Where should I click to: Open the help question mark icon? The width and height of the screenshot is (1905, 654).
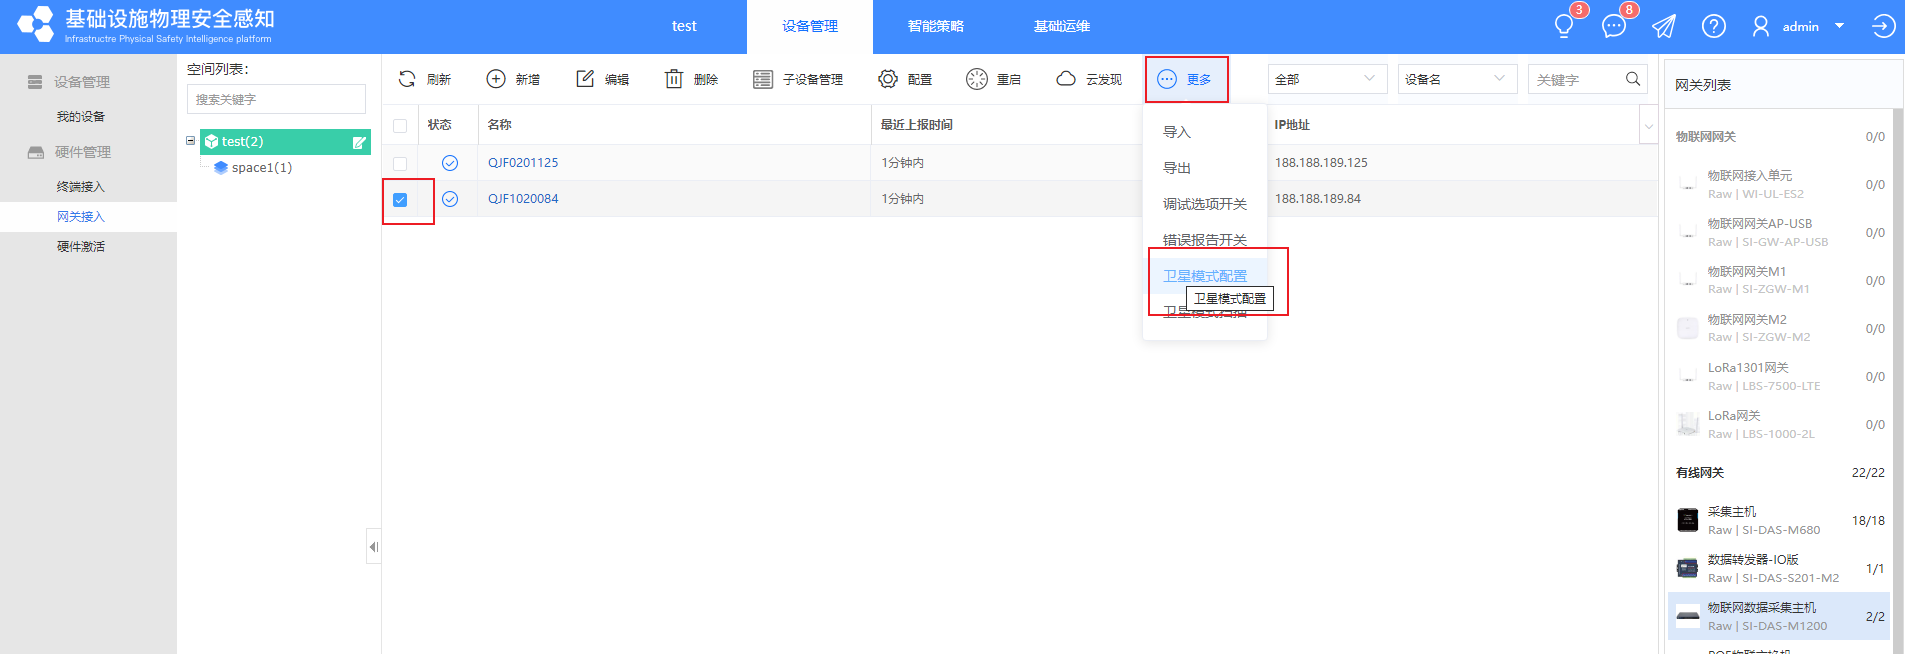pyautogui.click(x=1713, y=26)
